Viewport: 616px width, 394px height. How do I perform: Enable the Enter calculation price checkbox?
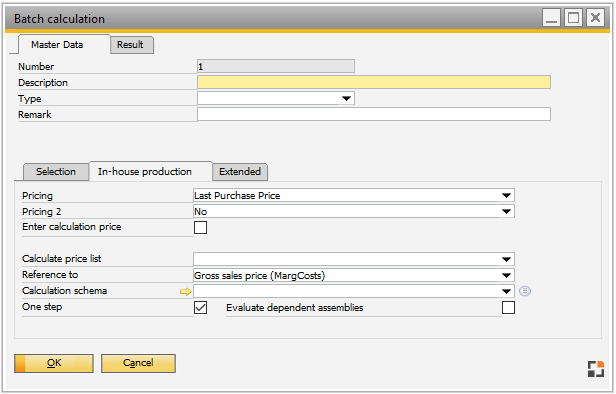[200, 227]
